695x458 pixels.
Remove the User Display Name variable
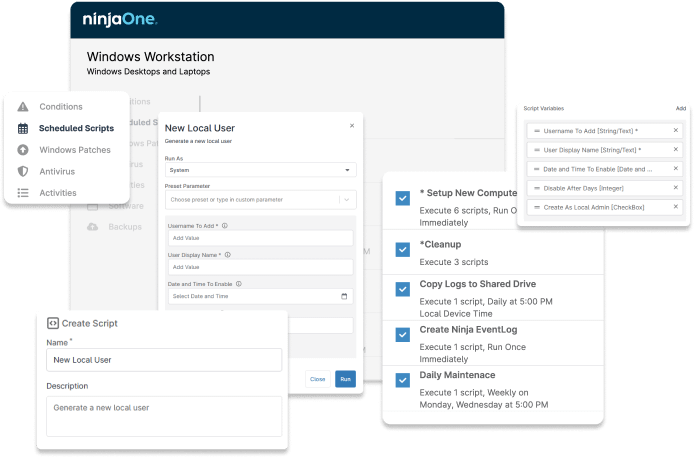pyautogui.click(x=676, y=149)
